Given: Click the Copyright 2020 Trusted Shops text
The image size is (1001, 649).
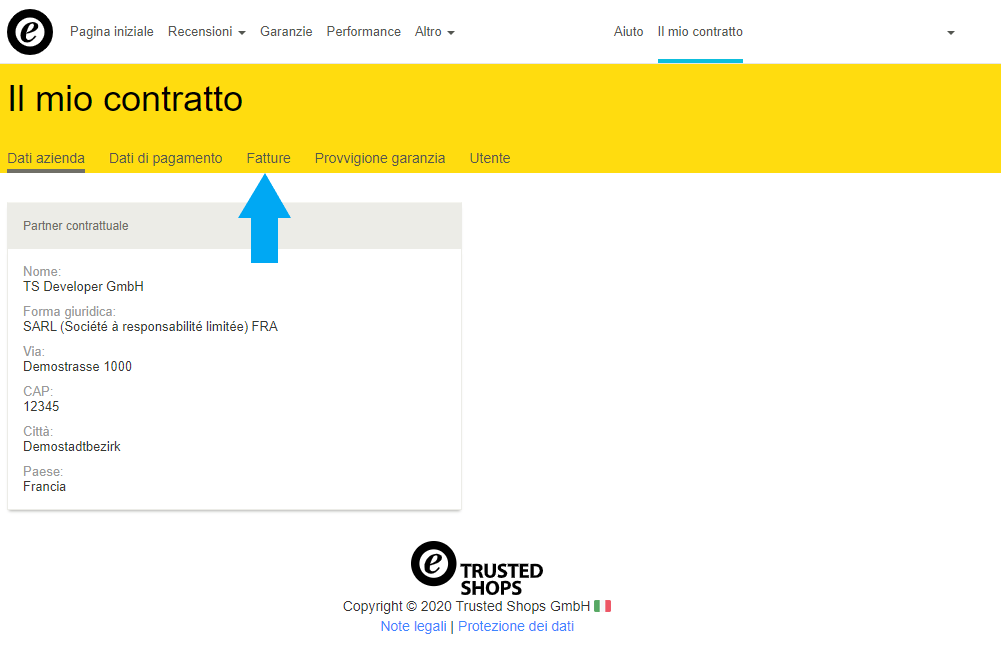Looking at the screenshot, I should pos(467,606).
